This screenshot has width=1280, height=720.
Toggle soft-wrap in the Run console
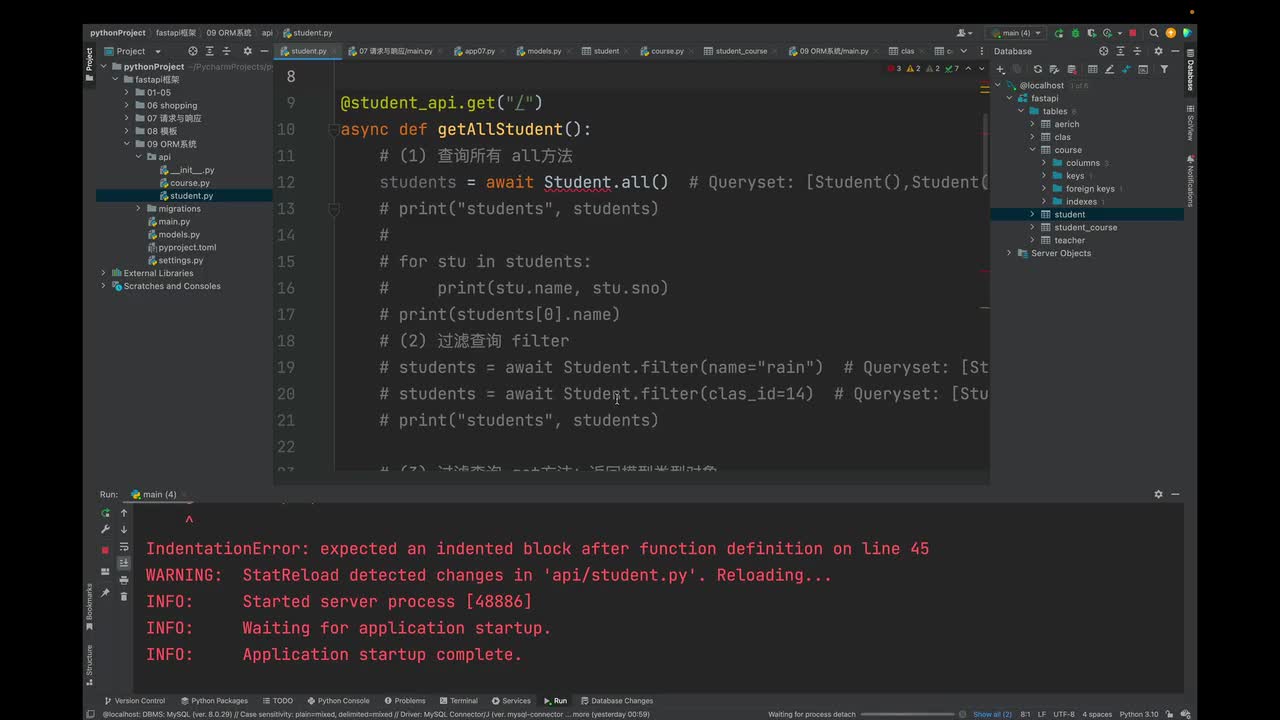pyautogui.click(x=124, y=546)
